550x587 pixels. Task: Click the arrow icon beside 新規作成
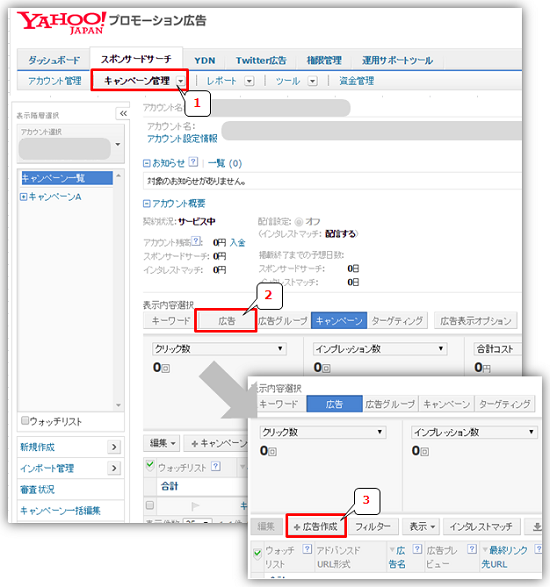coord(114,447)
